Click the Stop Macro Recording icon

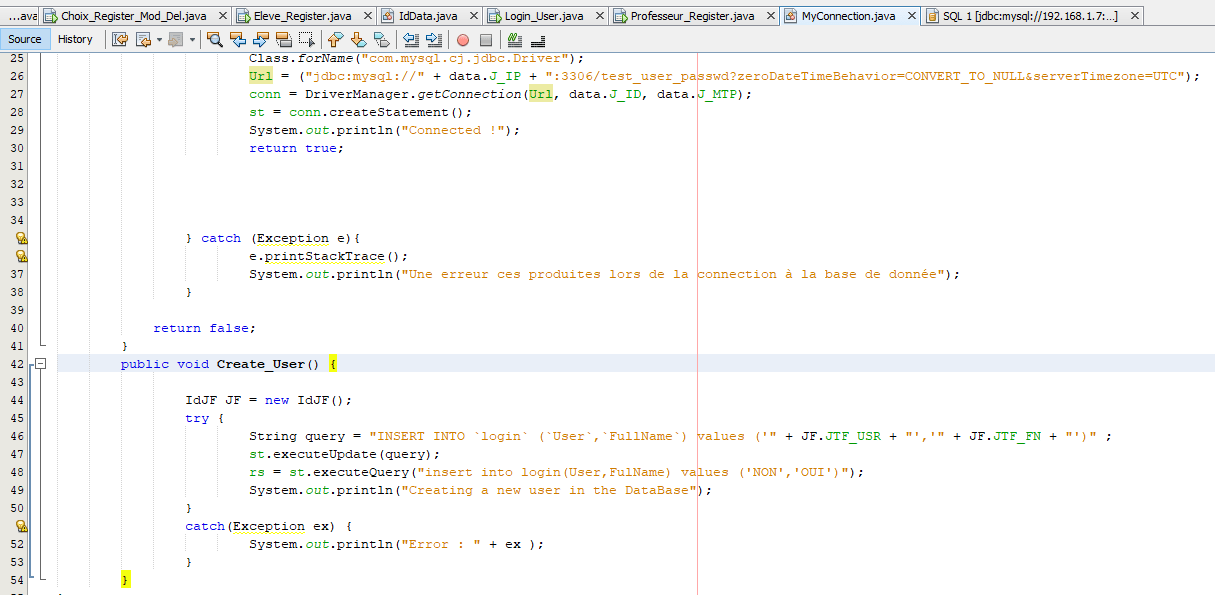pos(485,40)
